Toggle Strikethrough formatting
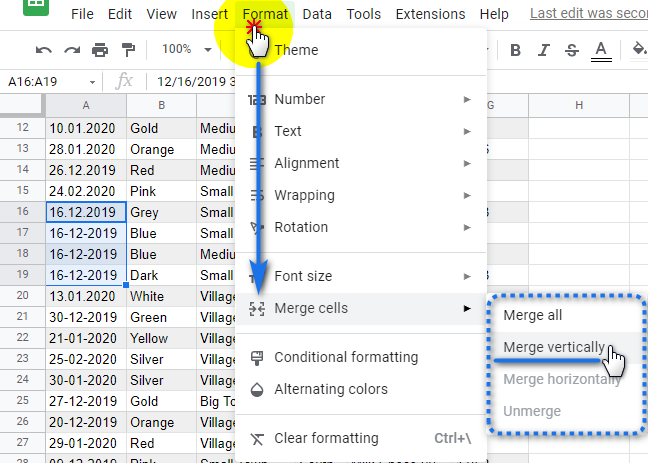This screenshot has width=648, height=463. [x=572, y=50]
